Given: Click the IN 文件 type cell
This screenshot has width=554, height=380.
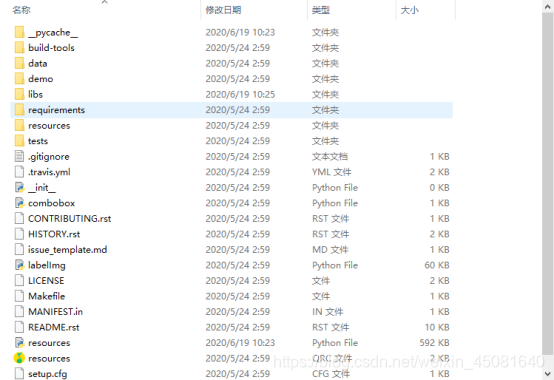Looking at the screenshot, I should [x=328, y=312].
